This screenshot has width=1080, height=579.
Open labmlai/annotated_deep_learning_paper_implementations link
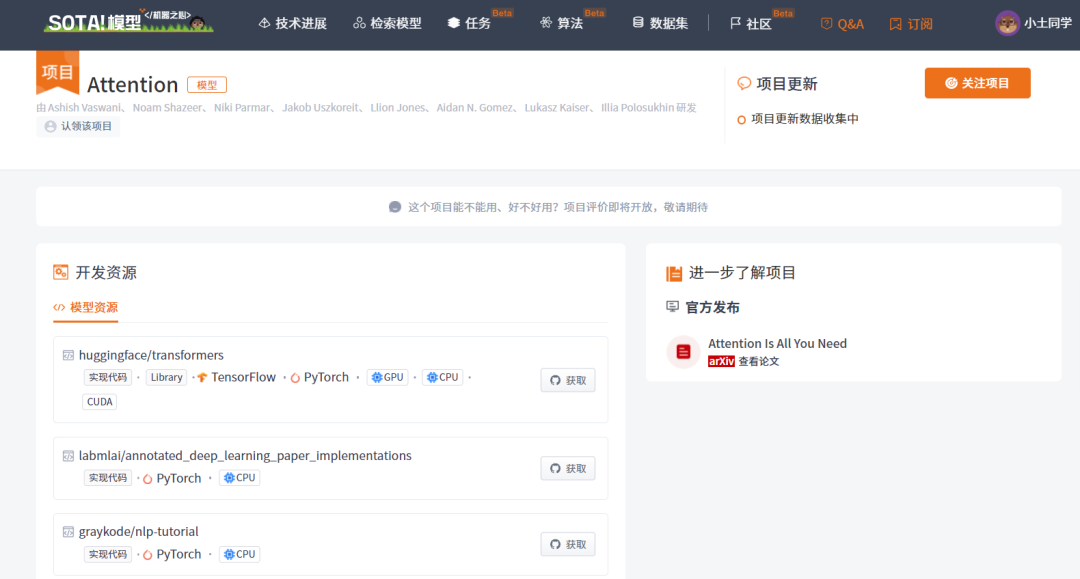(x=245, y=456)
